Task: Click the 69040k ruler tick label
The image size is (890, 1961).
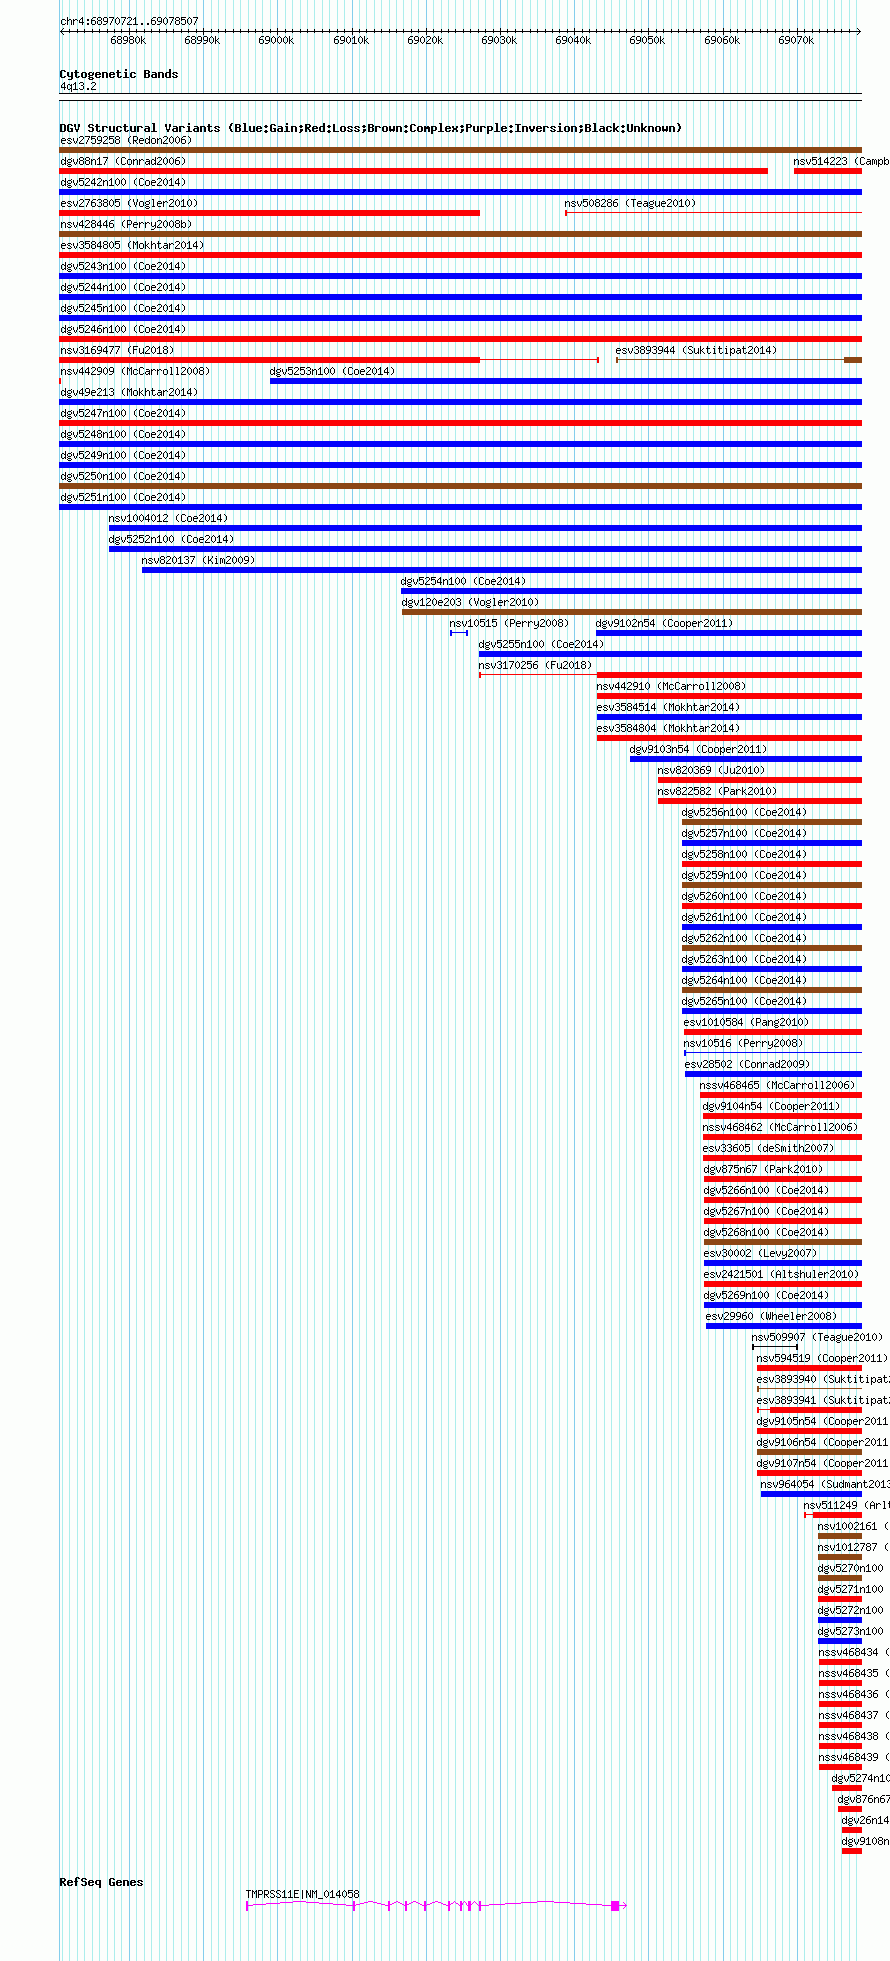Action: point(573,41)
